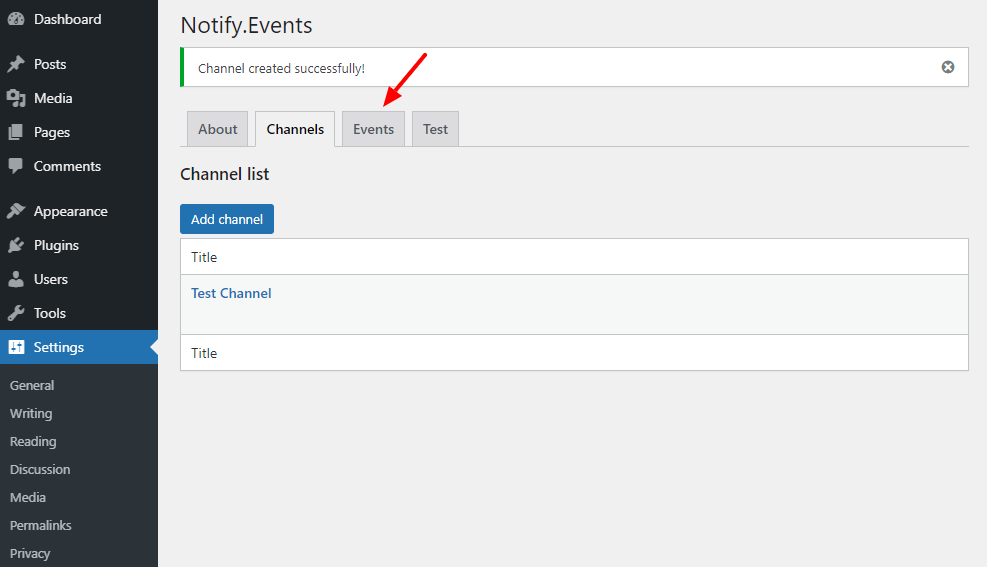Go to Permalinks settings submenu
987x567 pixels.
(40, 525)
